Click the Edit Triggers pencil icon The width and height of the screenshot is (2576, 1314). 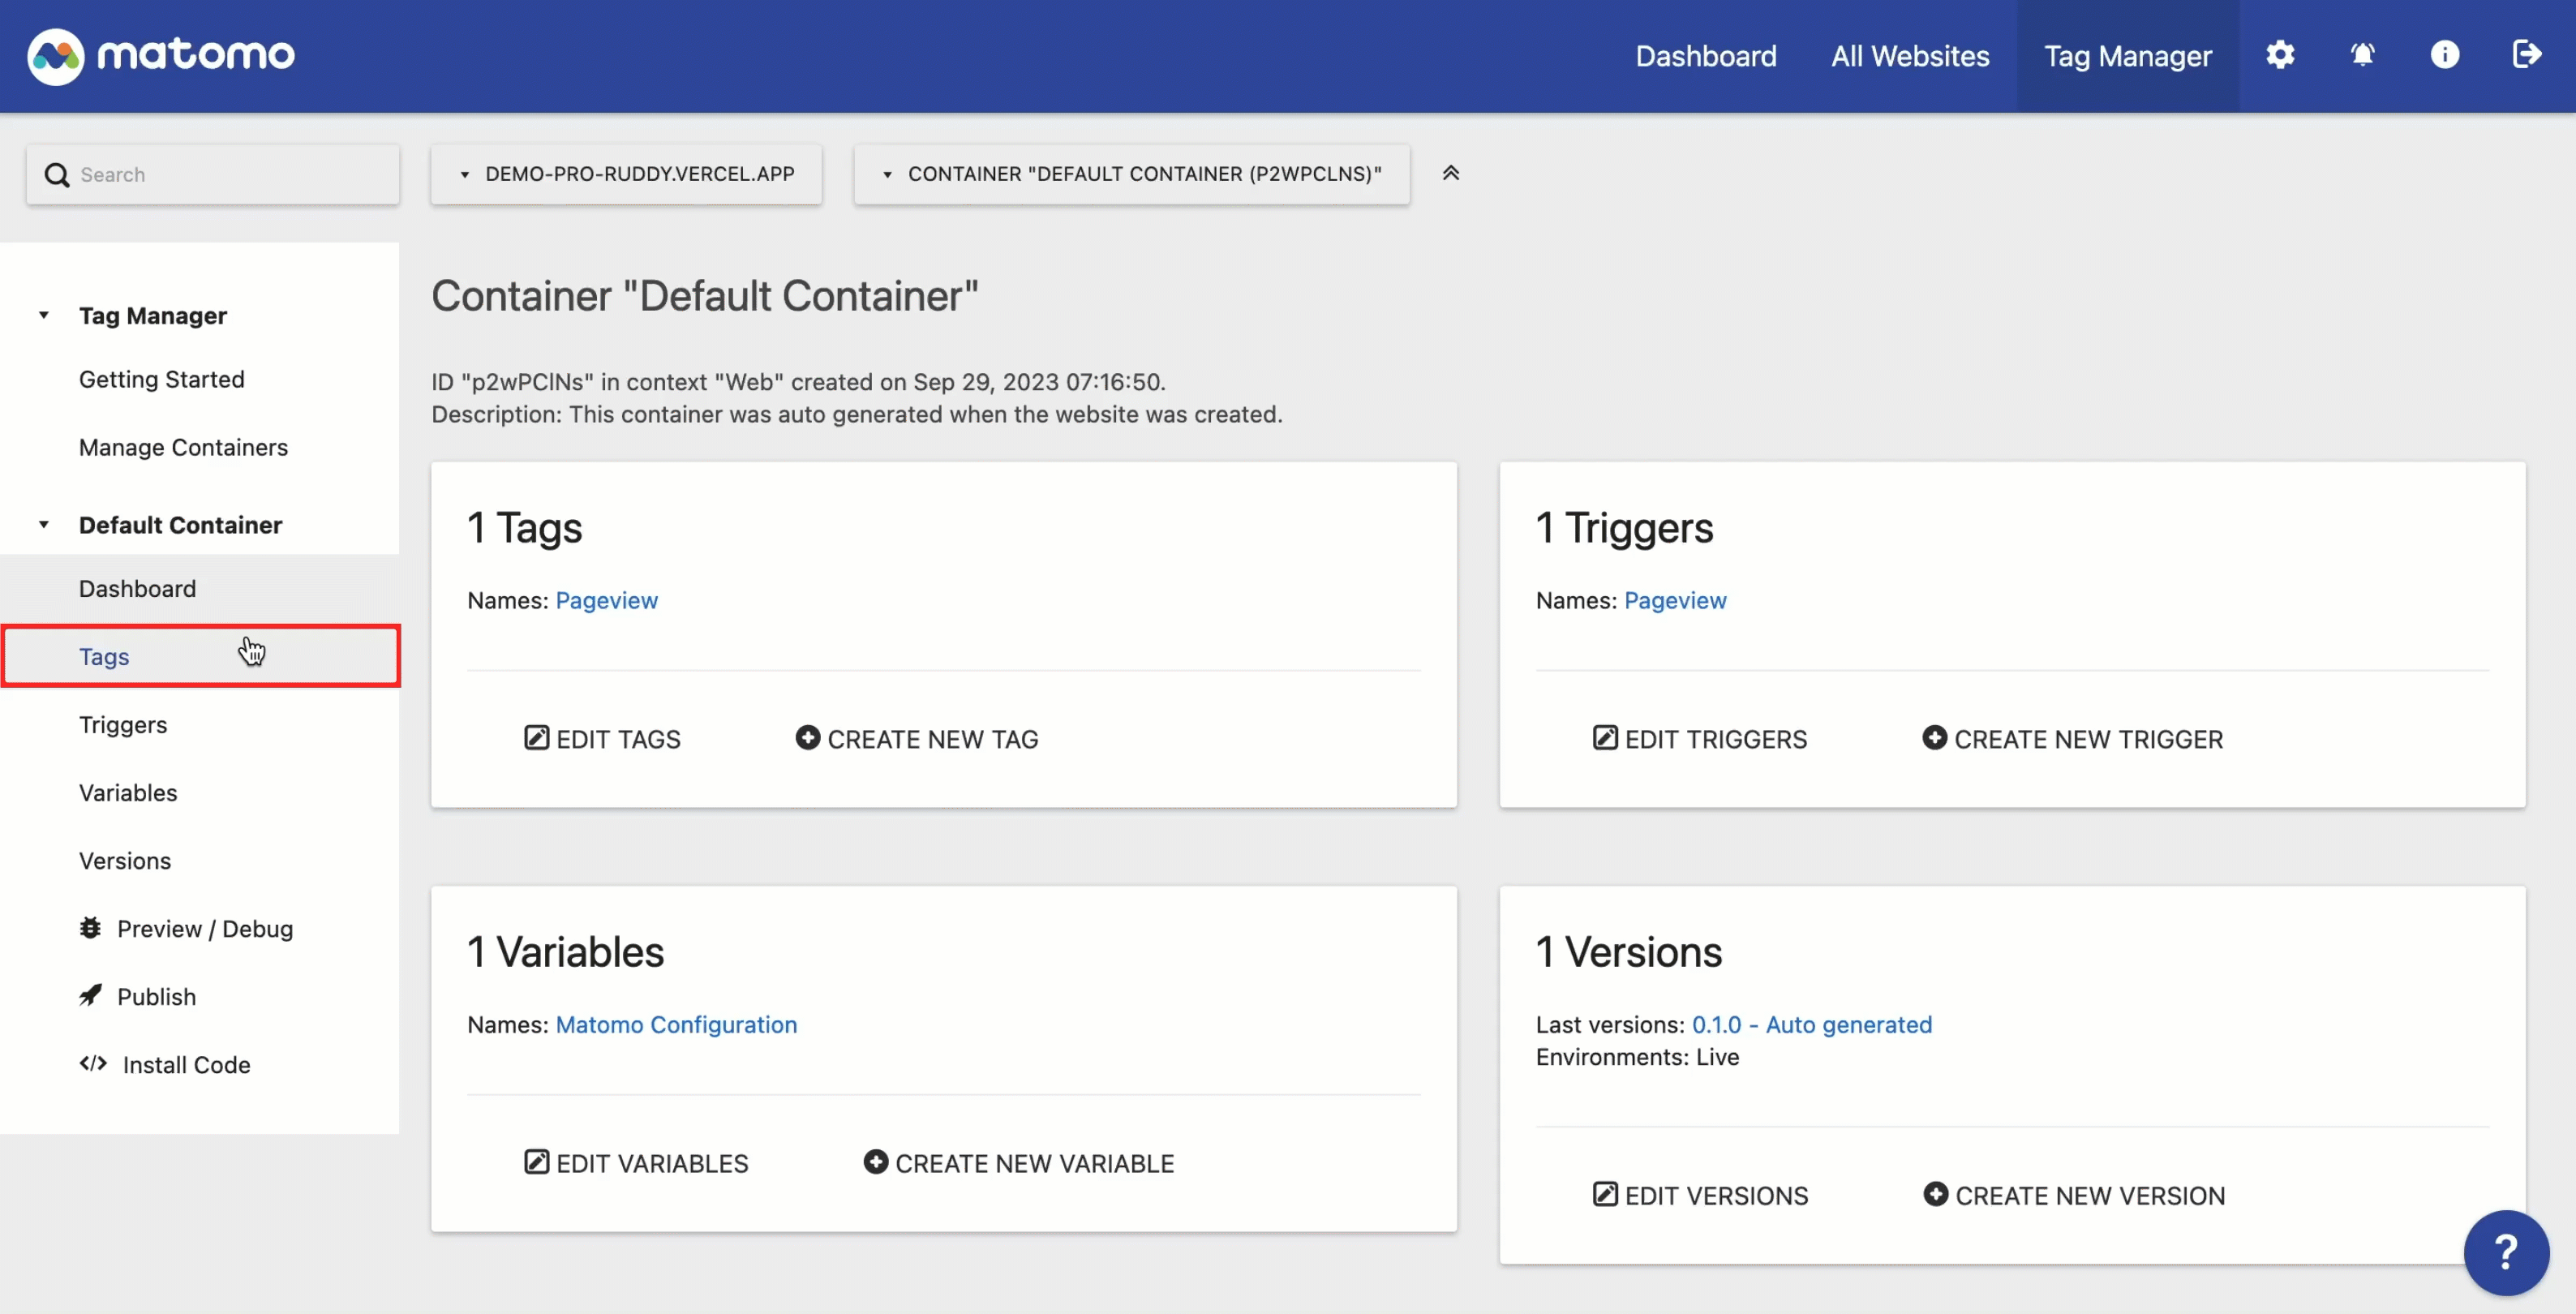click(1605, 738)
